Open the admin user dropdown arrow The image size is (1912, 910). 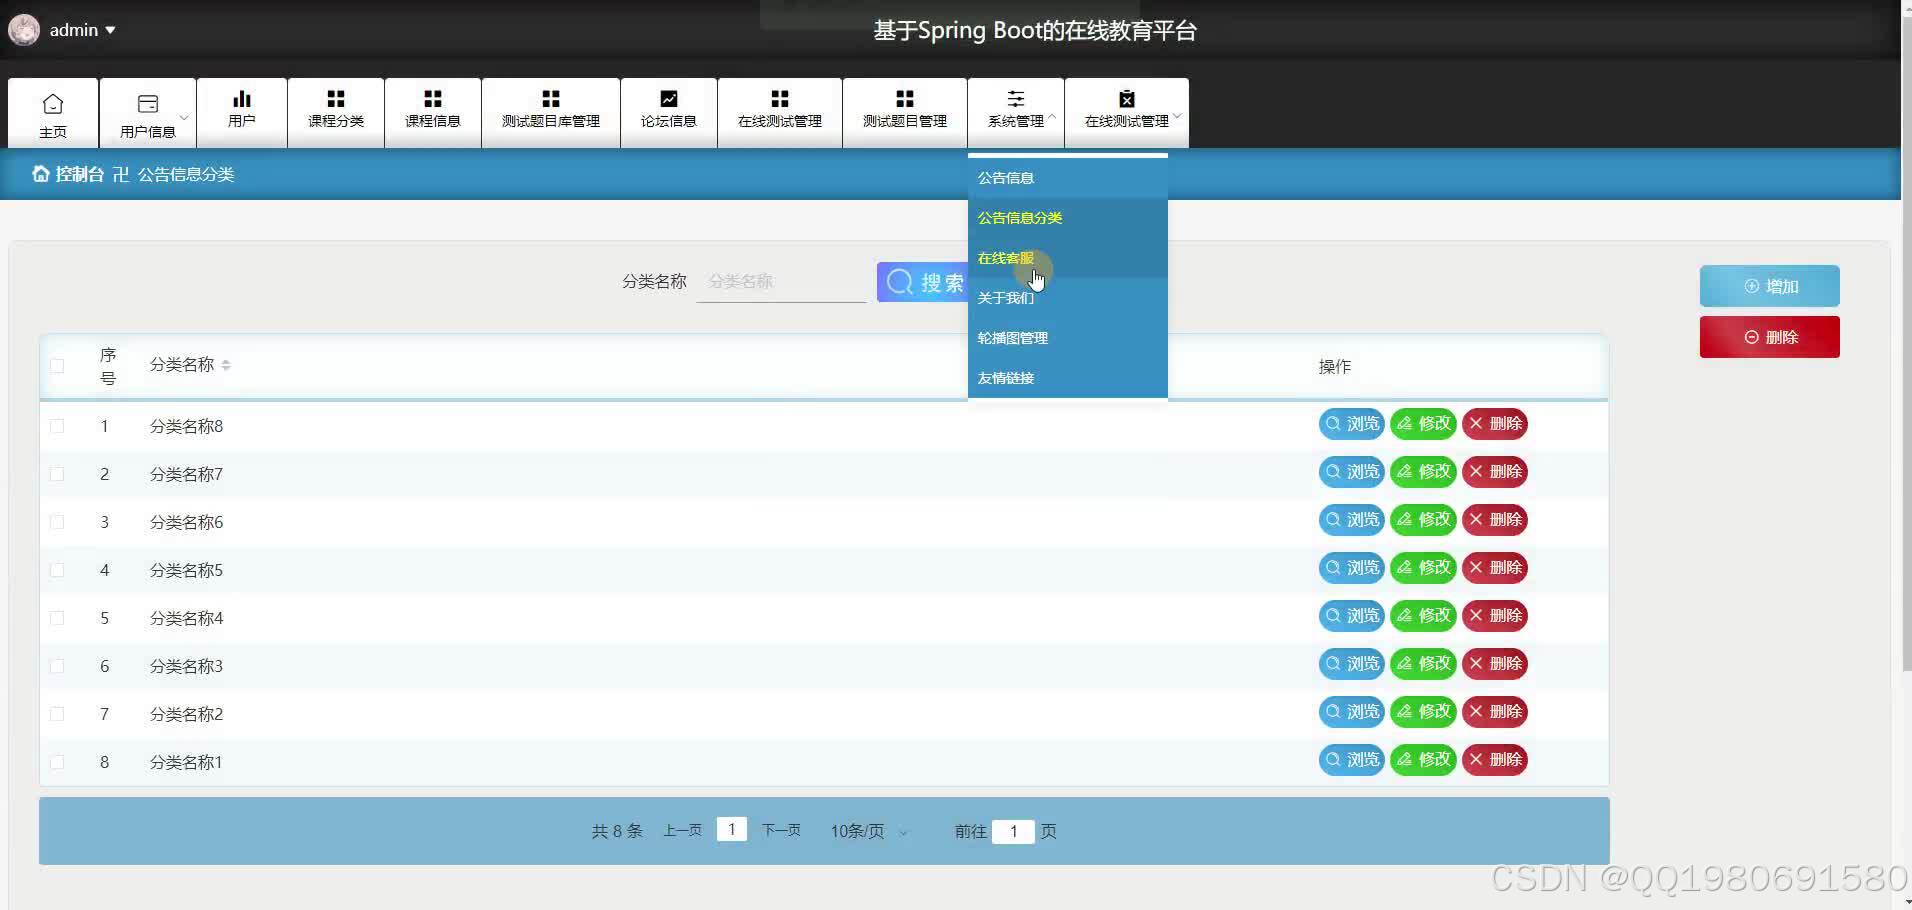pyautogui.click(x=110, y=30)
